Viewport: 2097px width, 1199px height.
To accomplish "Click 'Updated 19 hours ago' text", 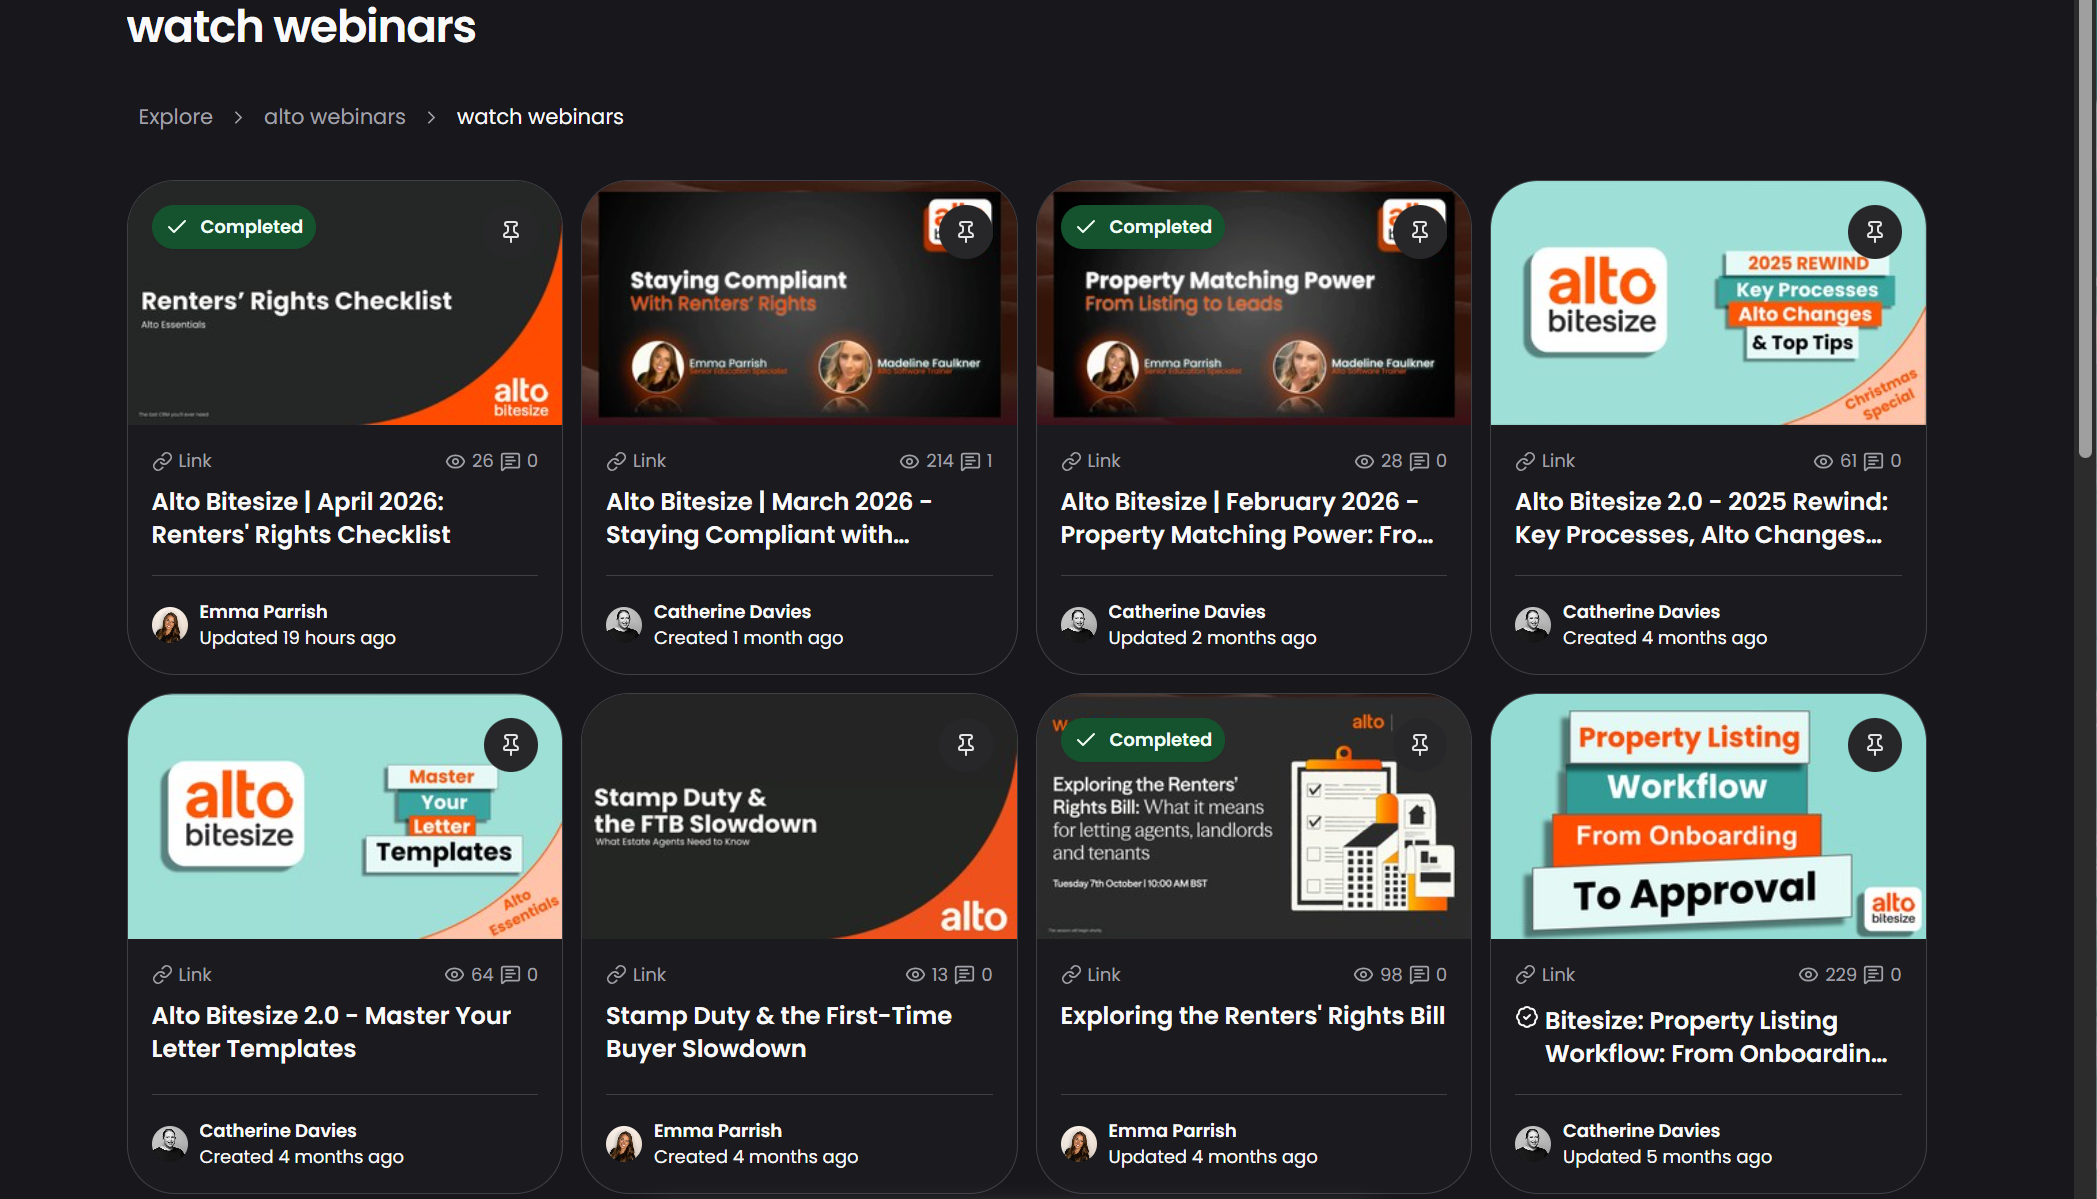I will [x=297, y=638].
